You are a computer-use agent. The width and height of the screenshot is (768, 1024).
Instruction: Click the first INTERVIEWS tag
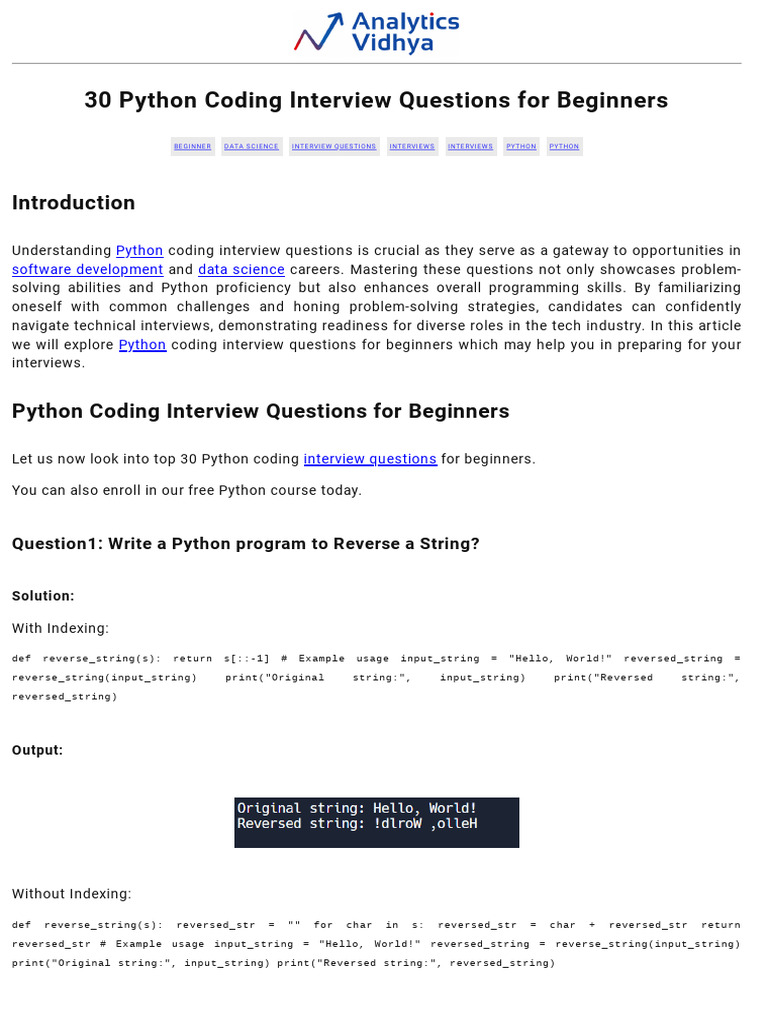click(x=412, y=146)
